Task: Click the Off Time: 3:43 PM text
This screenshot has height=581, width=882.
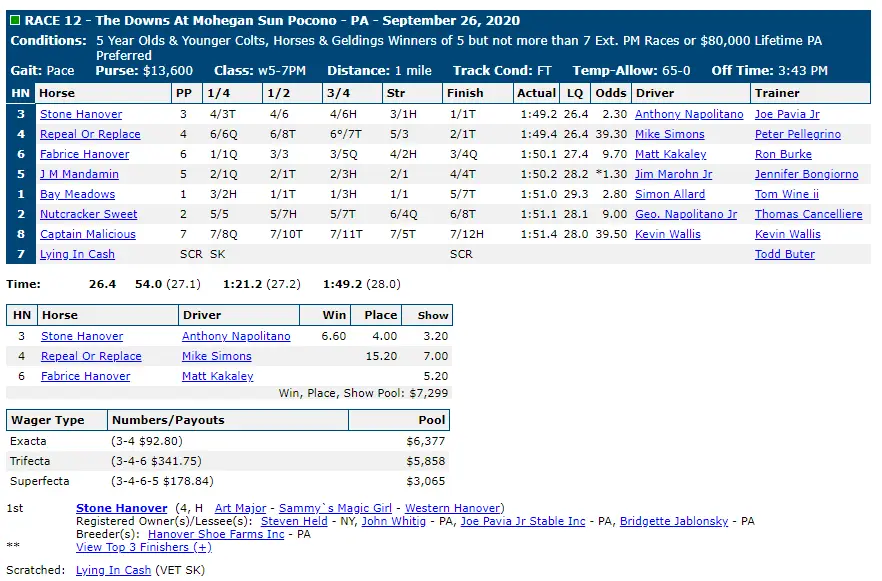Action: [x=770, y=71]
